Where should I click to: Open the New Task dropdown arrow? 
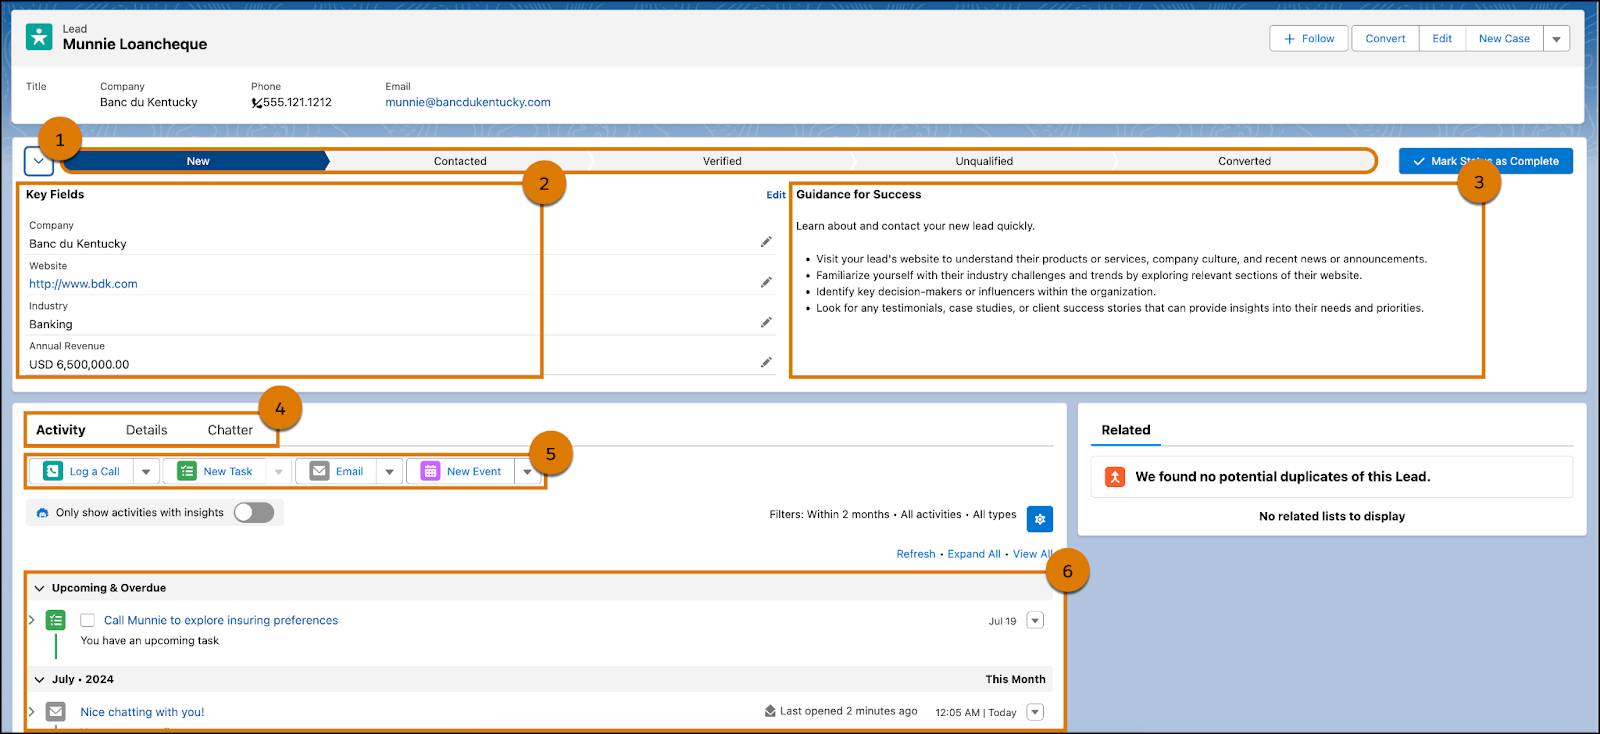pyautogui.click(x=279, y=471)
